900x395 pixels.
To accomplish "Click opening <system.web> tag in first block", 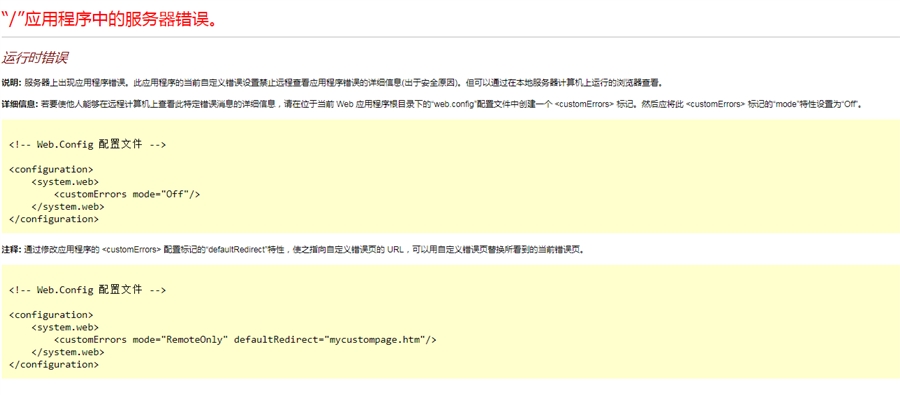I will coord(65,182).
